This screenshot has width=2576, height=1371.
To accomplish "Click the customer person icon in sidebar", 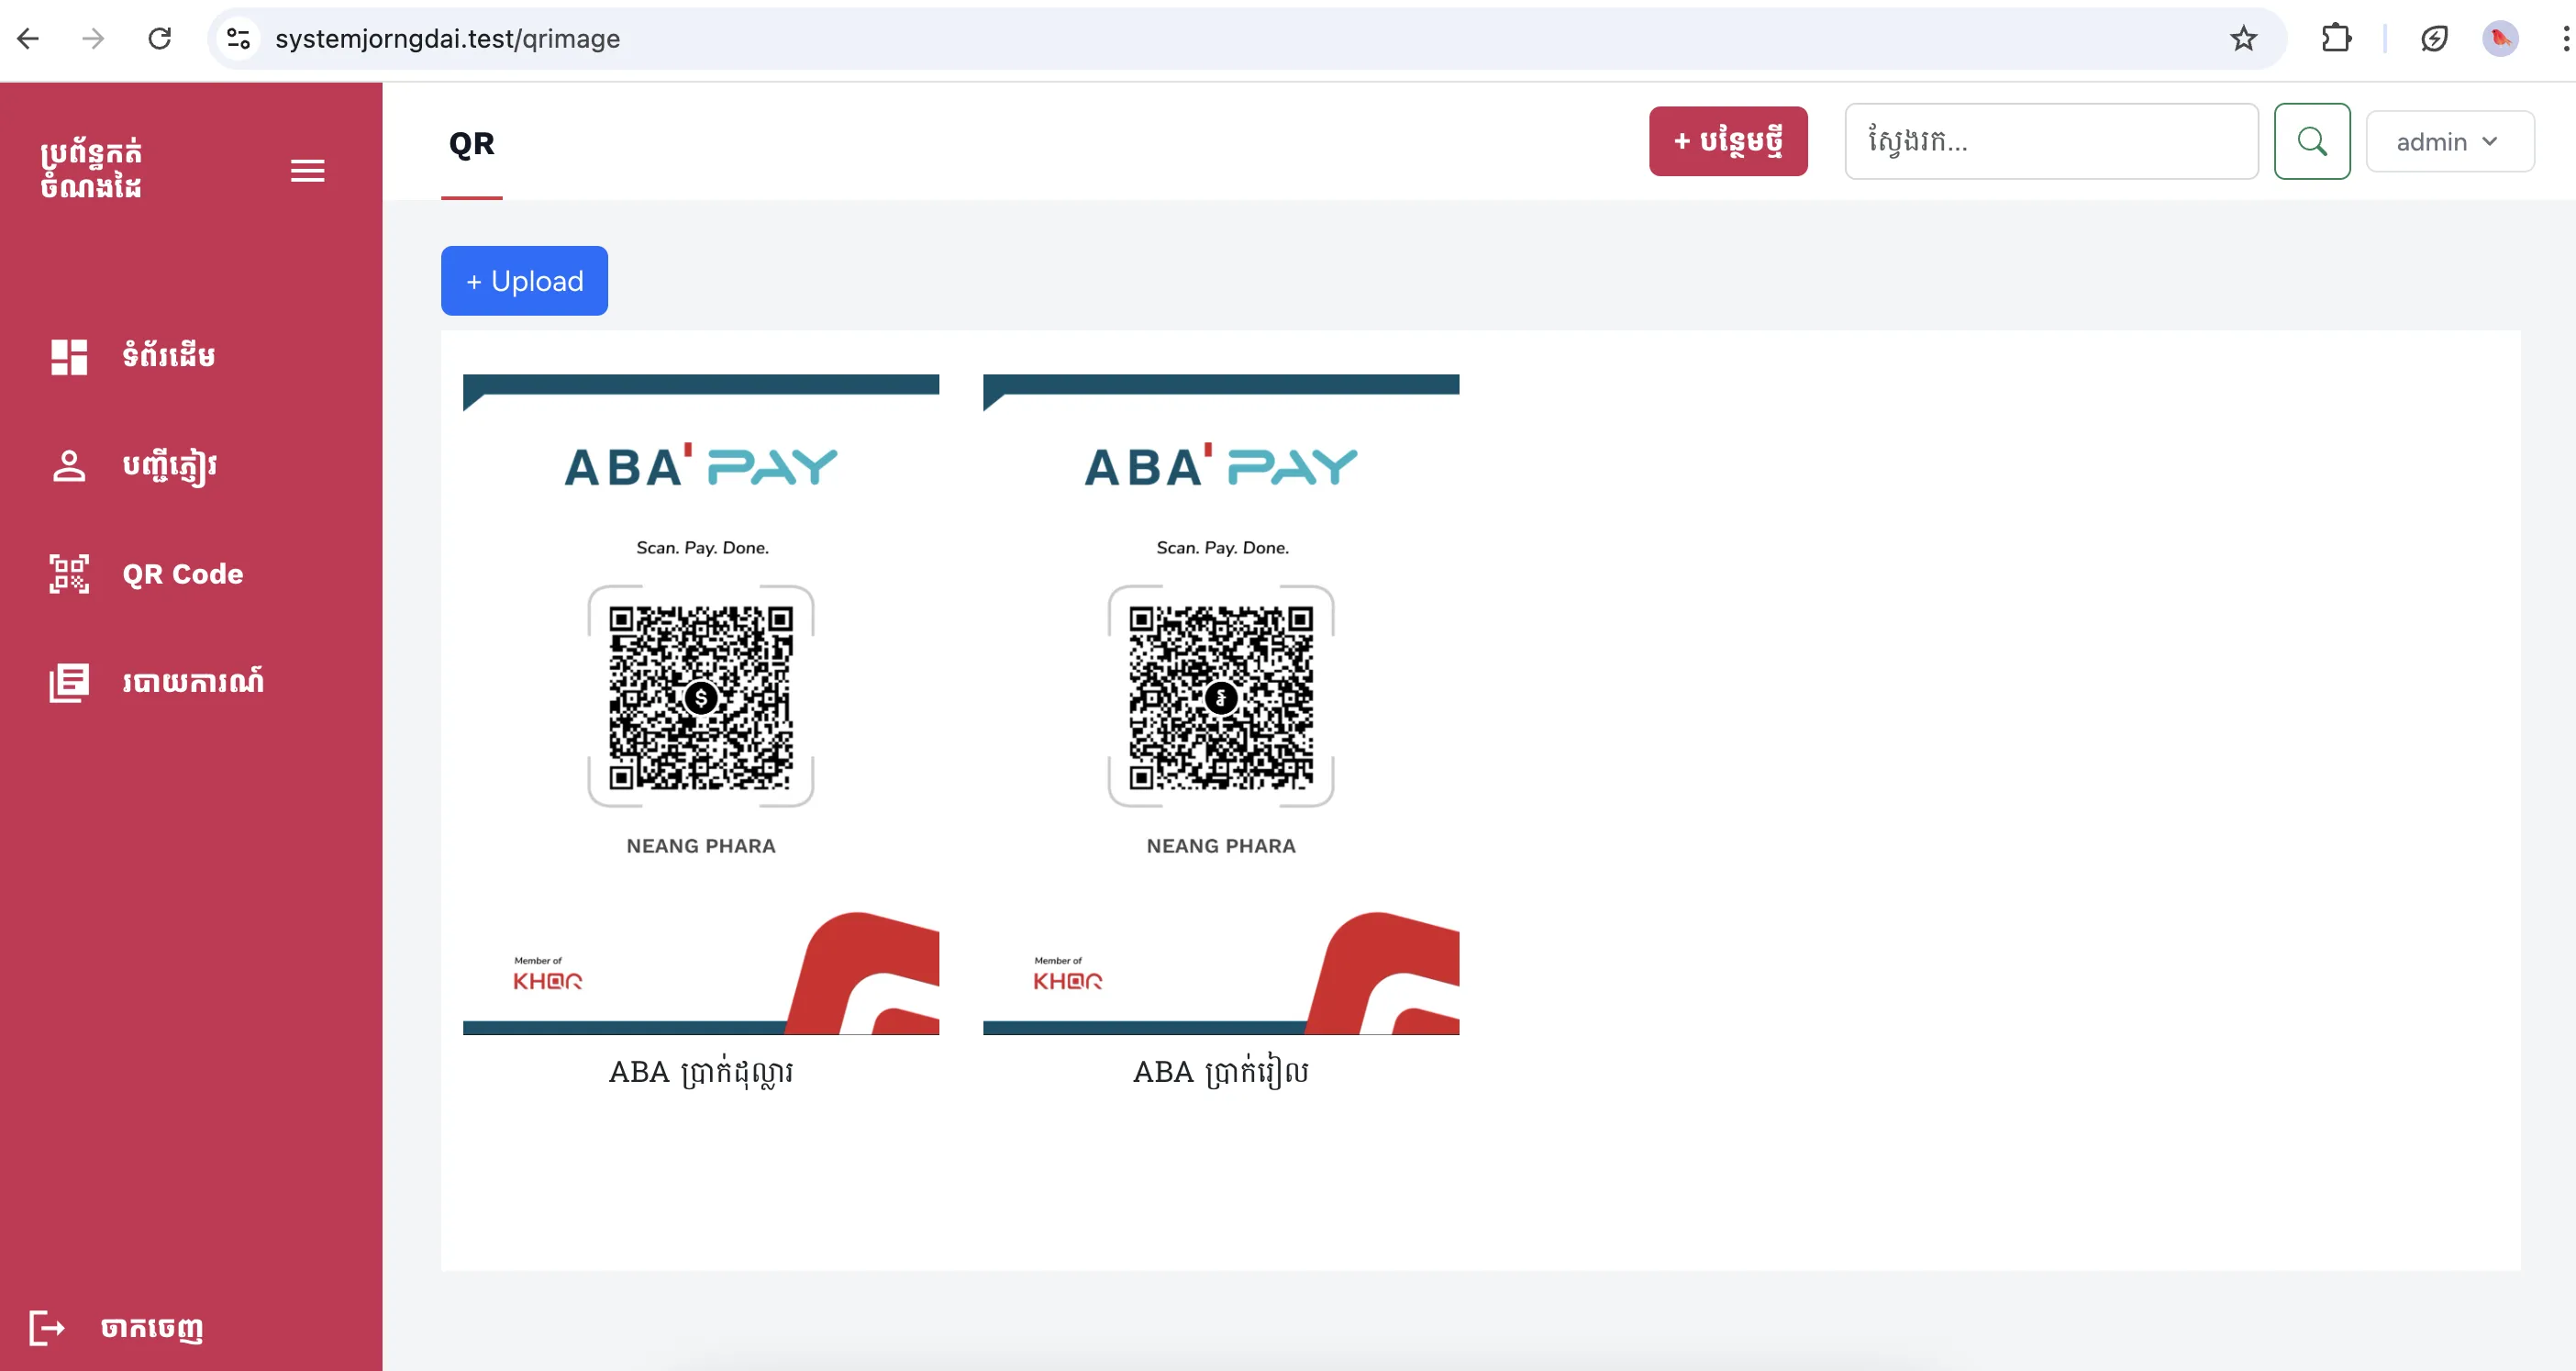I will point(69,466).
